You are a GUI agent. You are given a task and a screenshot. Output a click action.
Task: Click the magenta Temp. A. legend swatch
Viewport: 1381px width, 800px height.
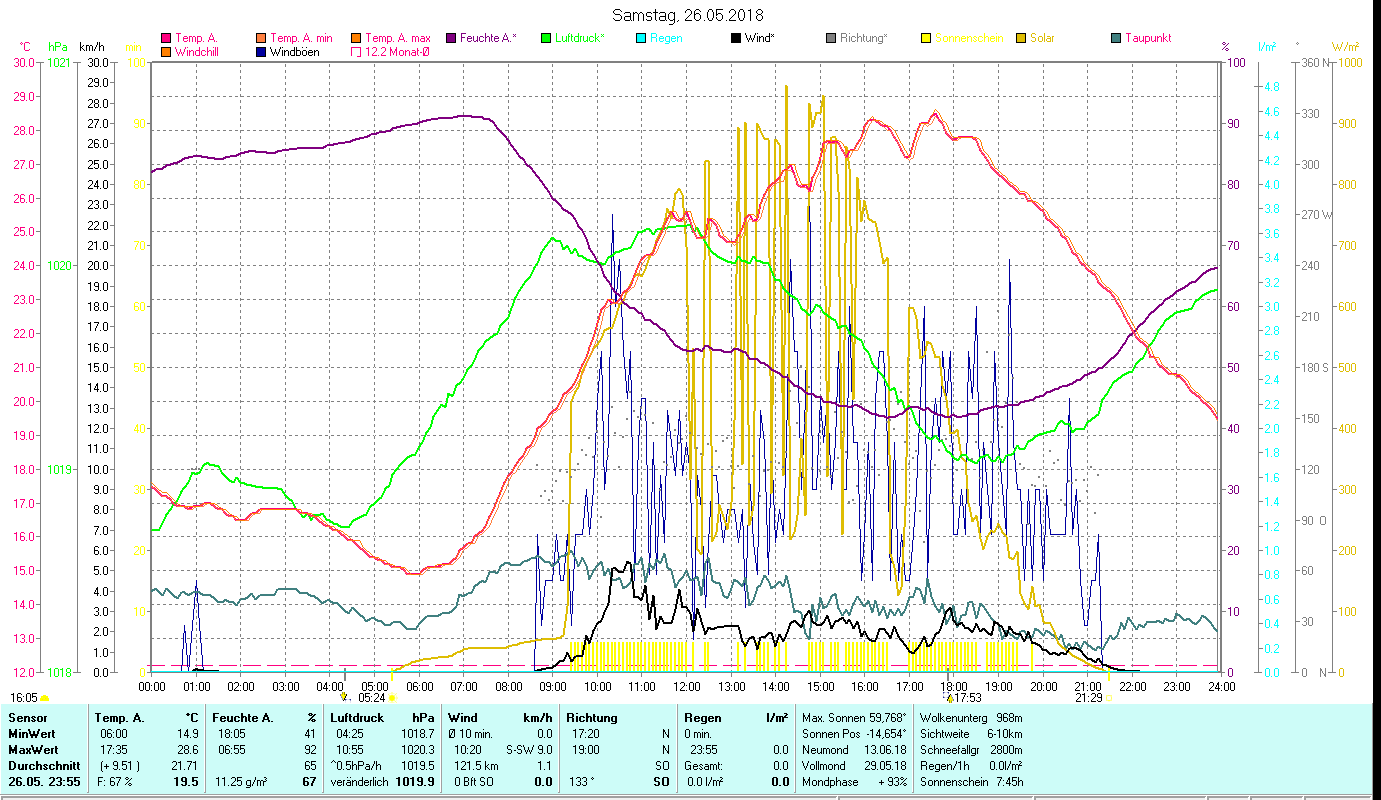(166, 38)
